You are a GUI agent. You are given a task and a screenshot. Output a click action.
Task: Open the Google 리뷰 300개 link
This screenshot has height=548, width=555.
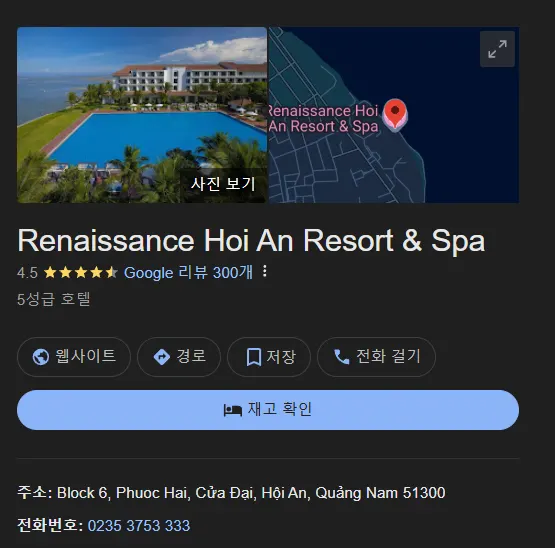click(x=188, y=273)
